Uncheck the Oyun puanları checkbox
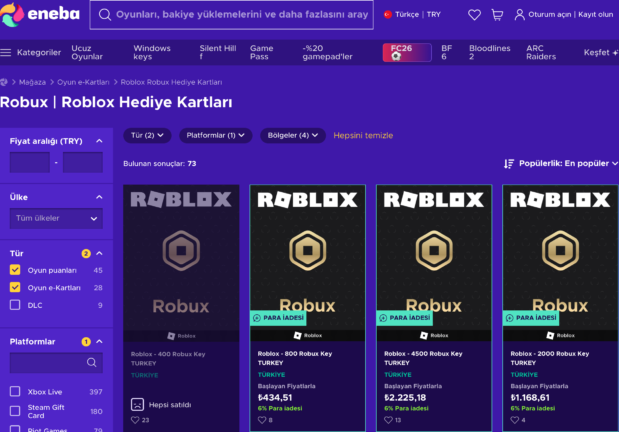 coord(15,270)
